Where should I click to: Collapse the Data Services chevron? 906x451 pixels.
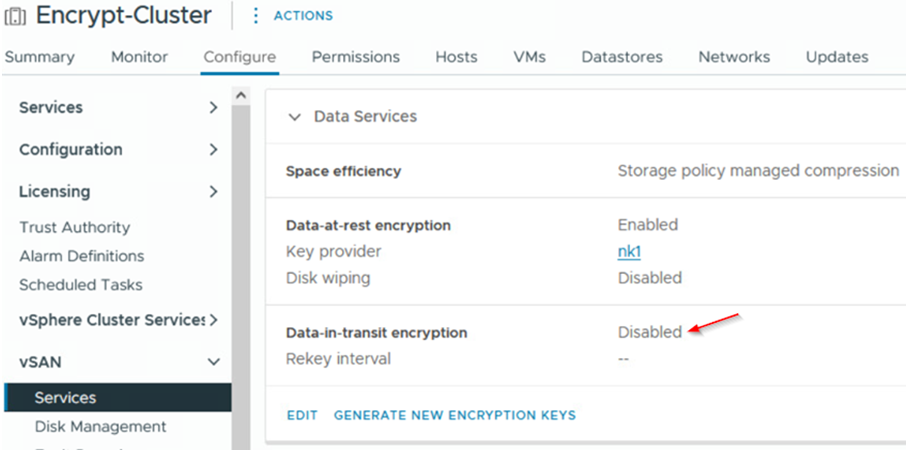click(x=295, y=117)
